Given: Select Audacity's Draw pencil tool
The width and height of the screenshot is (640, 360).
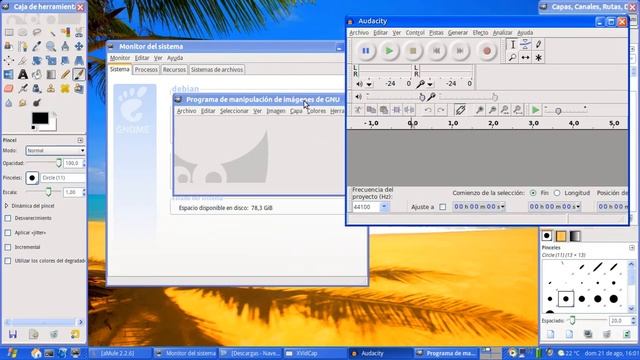Looking at the screenshot, I should click(x=538, y=44).
